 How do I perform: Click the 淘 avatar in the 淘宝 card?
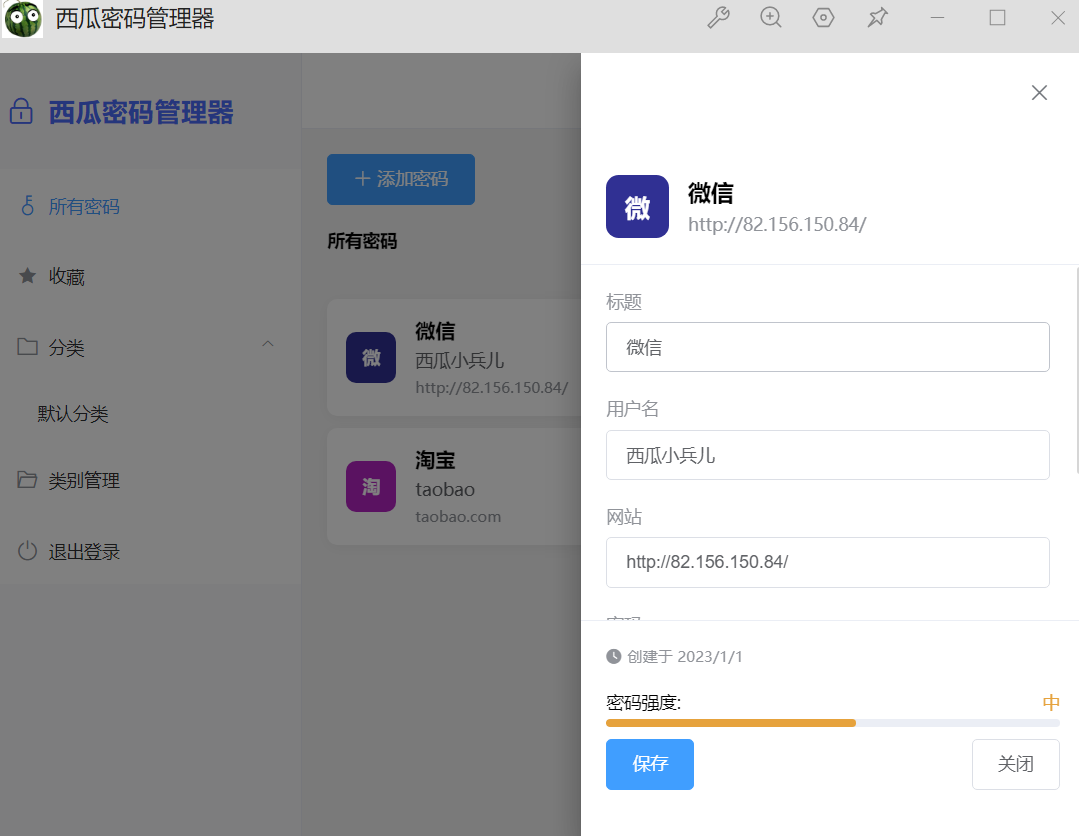(371, 486)
